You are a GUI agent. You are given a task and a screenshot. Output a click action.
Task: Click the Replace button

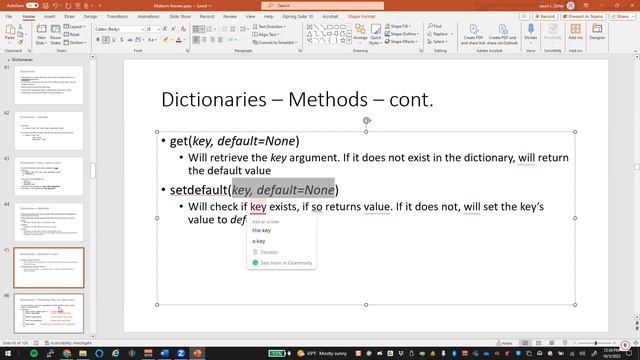point(440,34)
